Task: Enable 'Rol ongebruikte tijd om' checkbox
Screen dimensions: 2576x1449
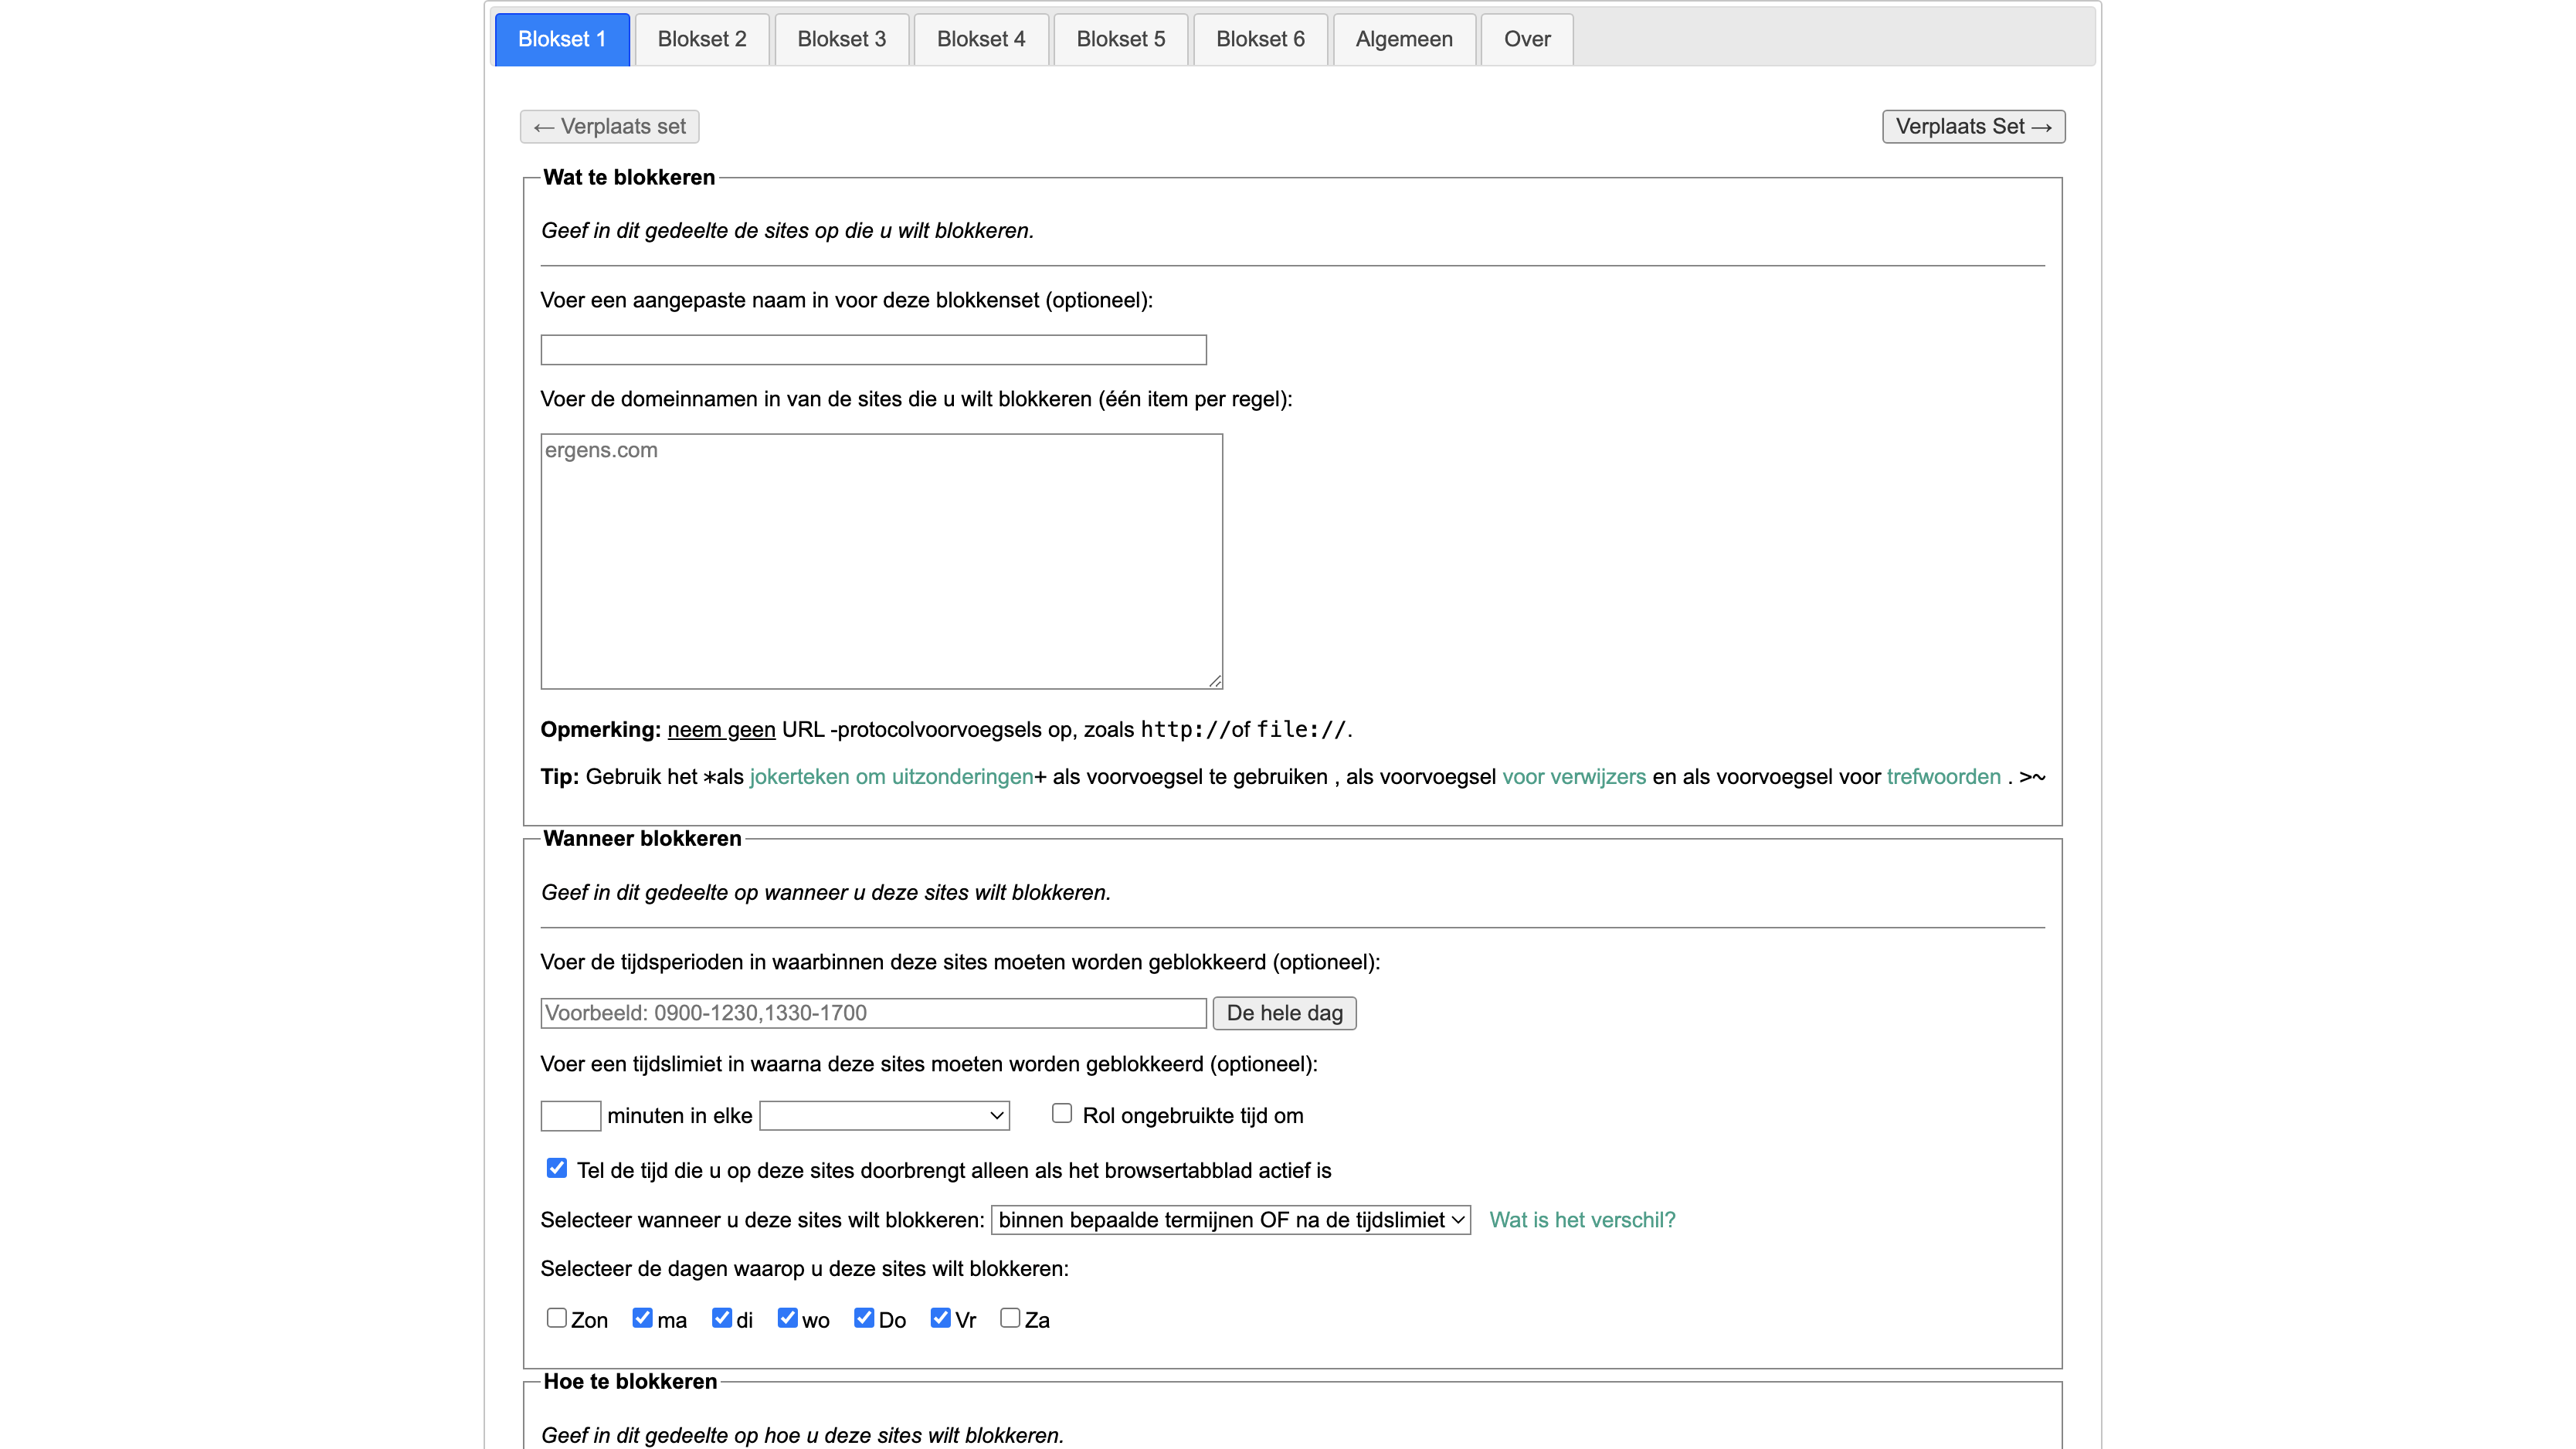Action: 1062,1114
